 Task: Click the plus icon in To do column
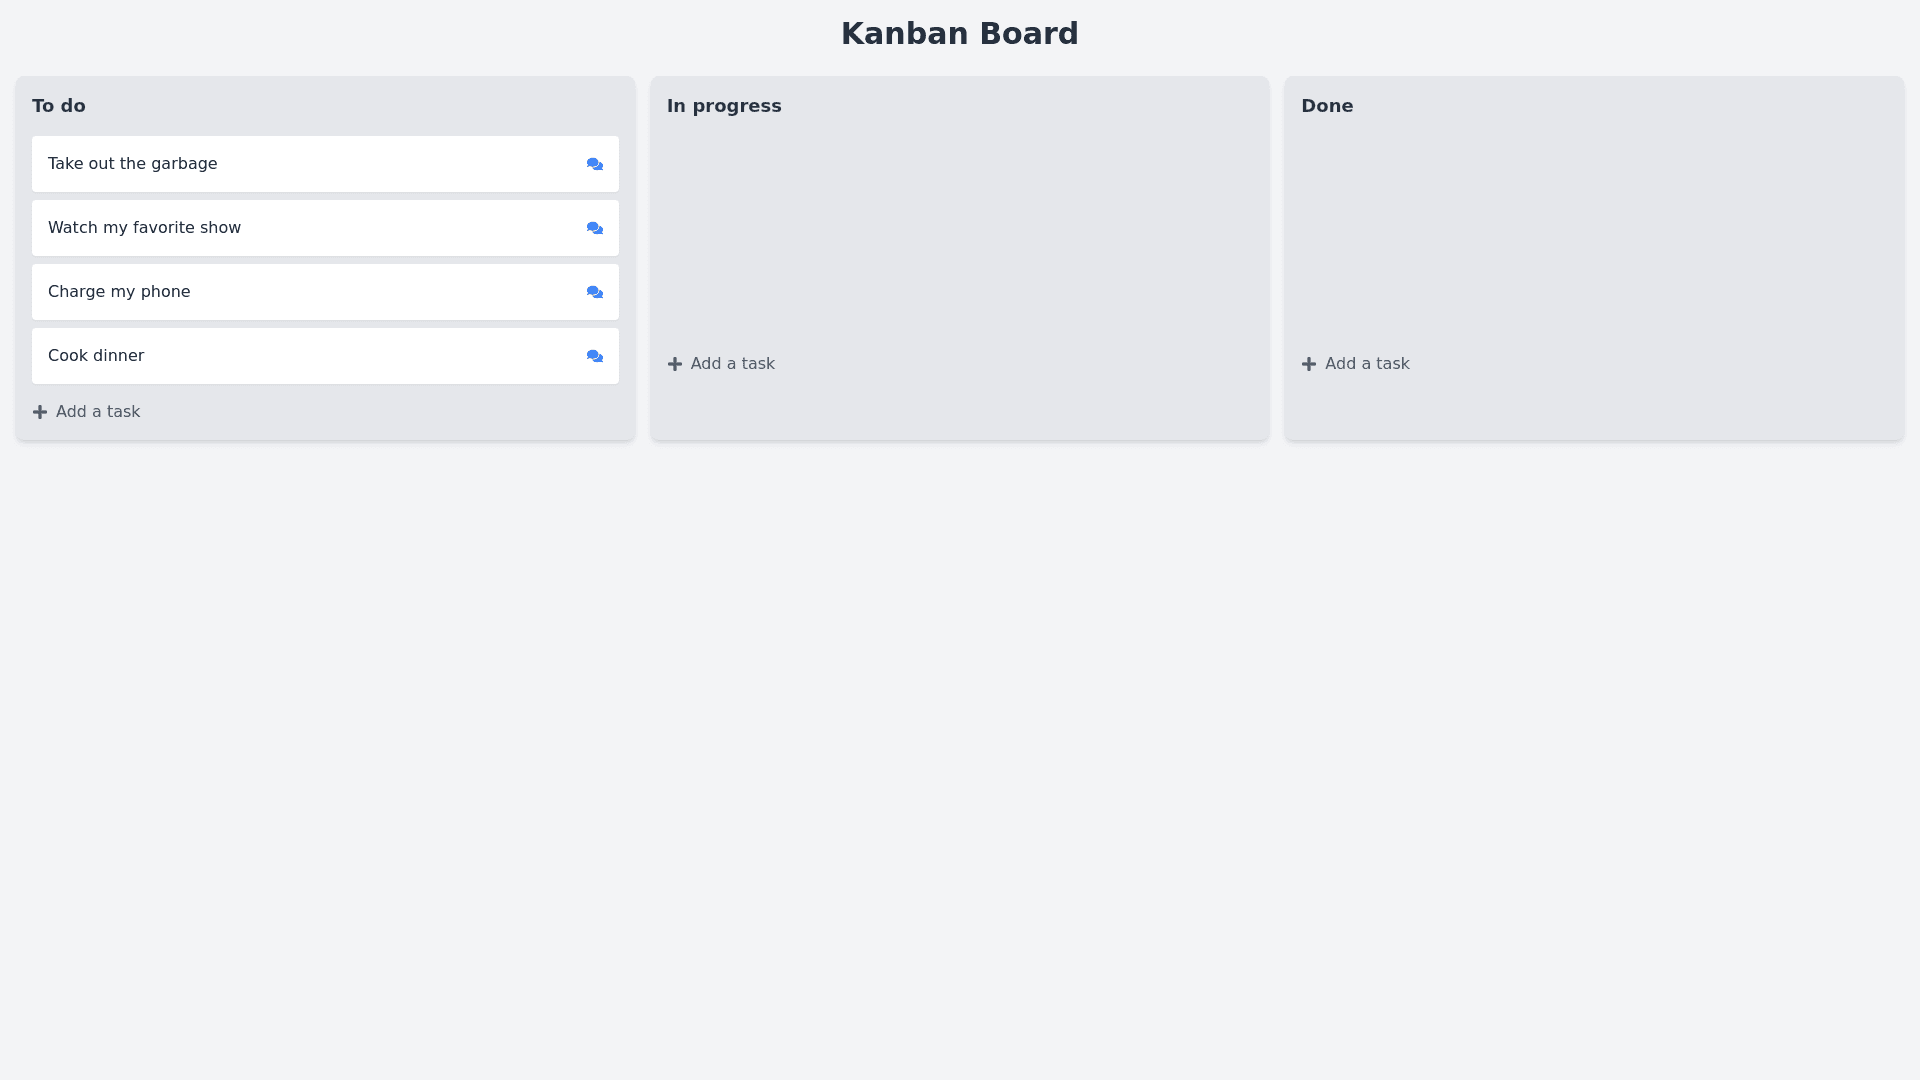coord(40,412)
